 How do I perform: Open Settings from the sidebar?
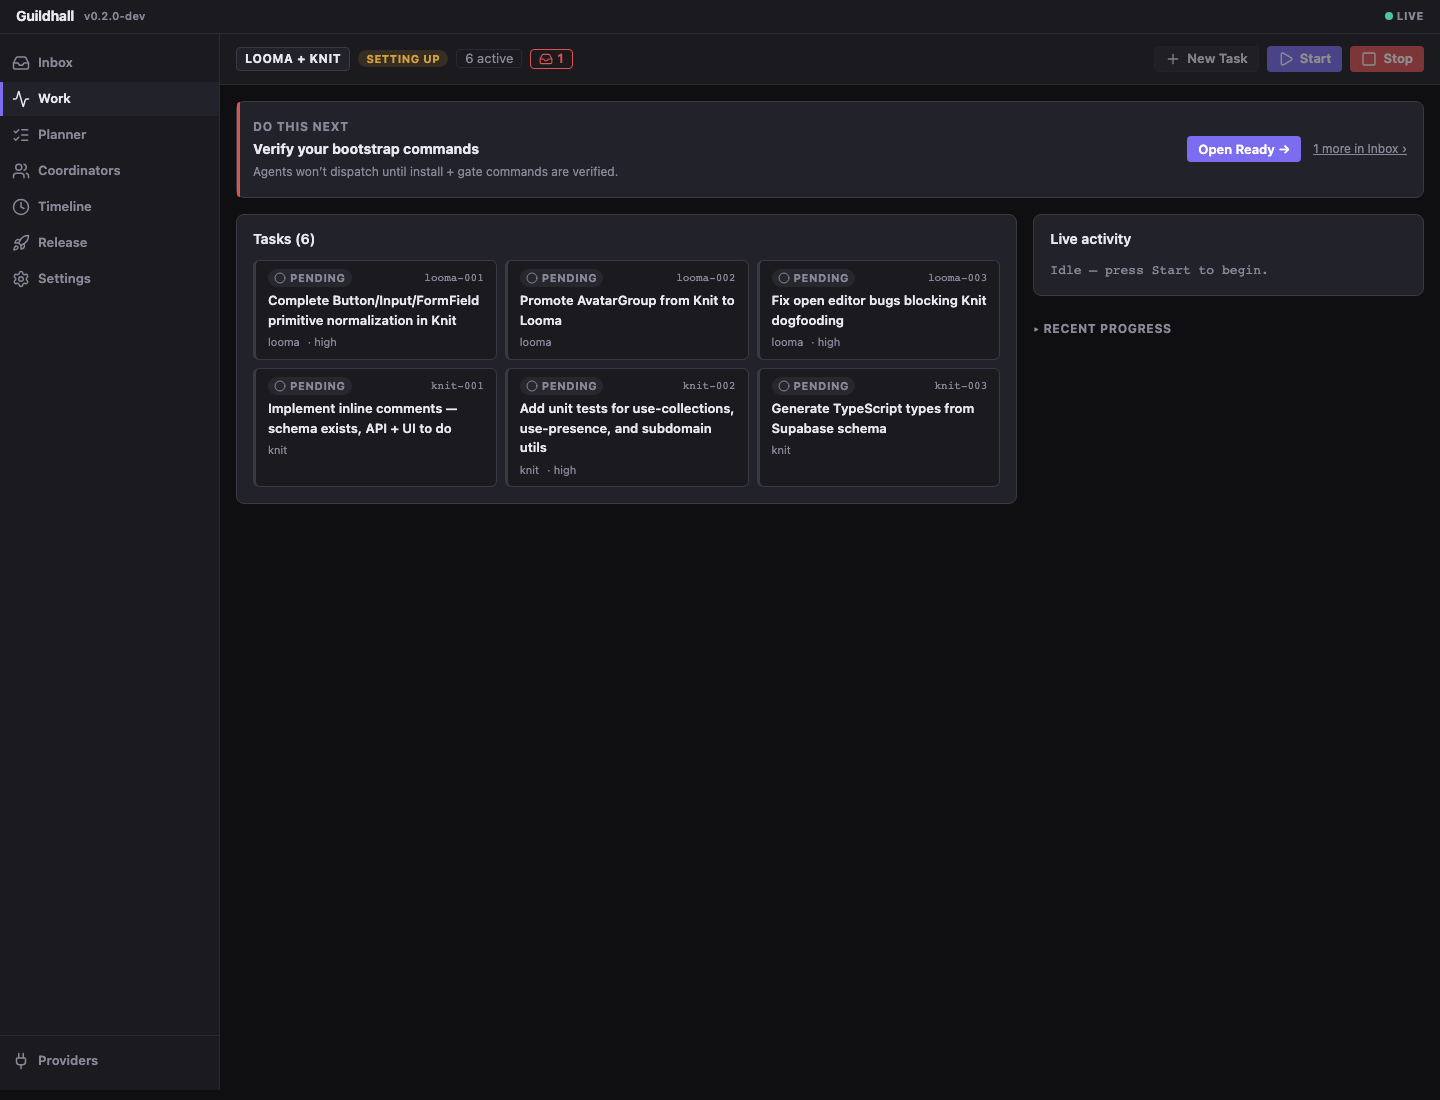click(x=109, y=279)
